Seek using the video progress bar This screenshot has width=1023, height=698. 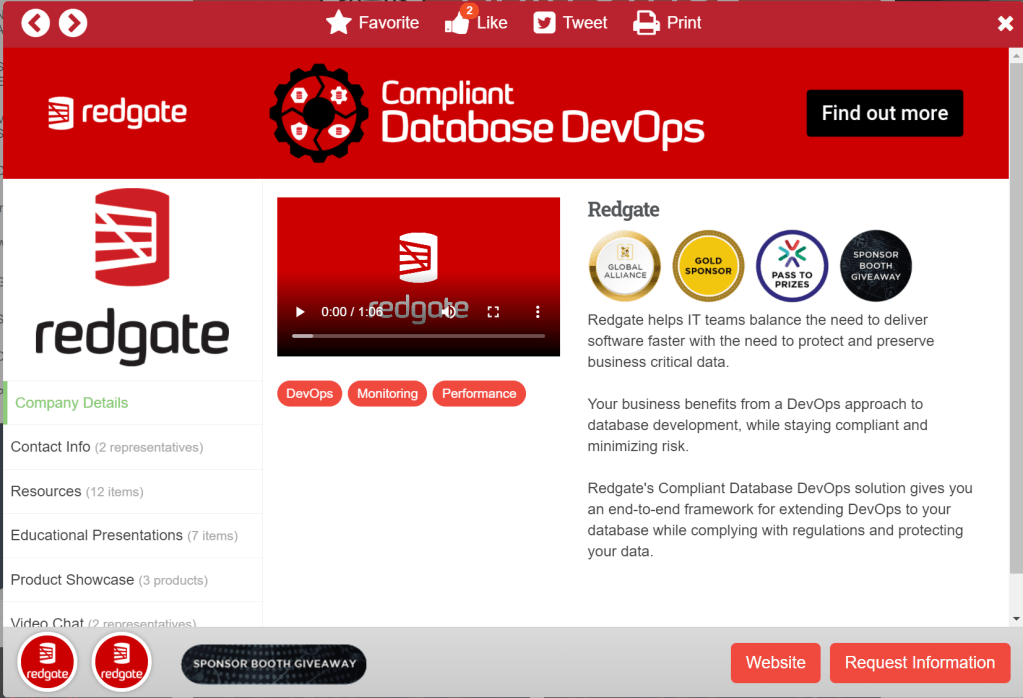point(418,336)
